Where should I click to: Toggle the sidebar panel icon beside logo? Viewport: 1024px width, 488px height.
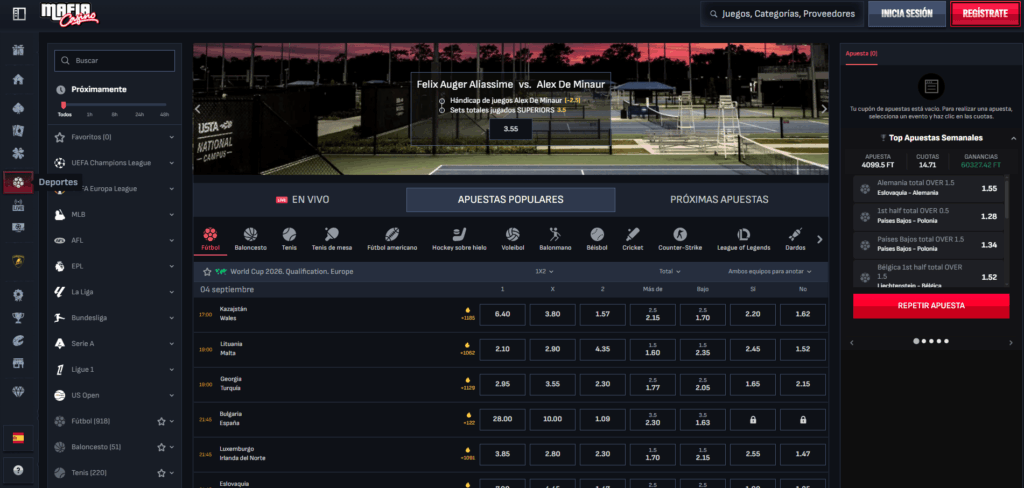[19, 14]
